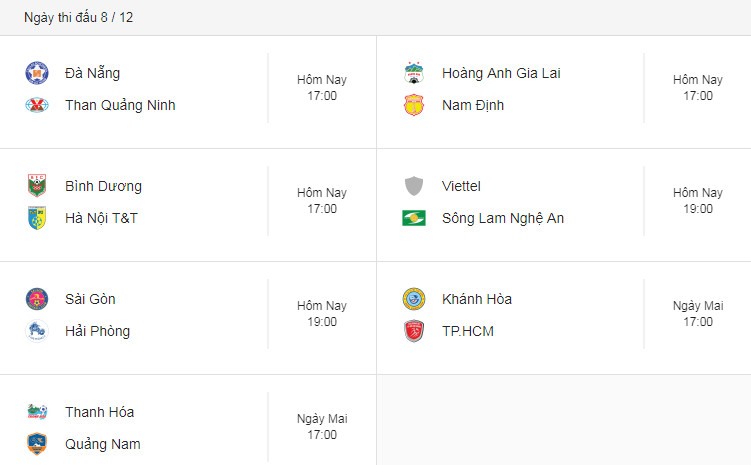The height and width of the screenshot is (465, 751).
Task: Click the Đà Nẵng team logo
Action: (x=37, y=72)
